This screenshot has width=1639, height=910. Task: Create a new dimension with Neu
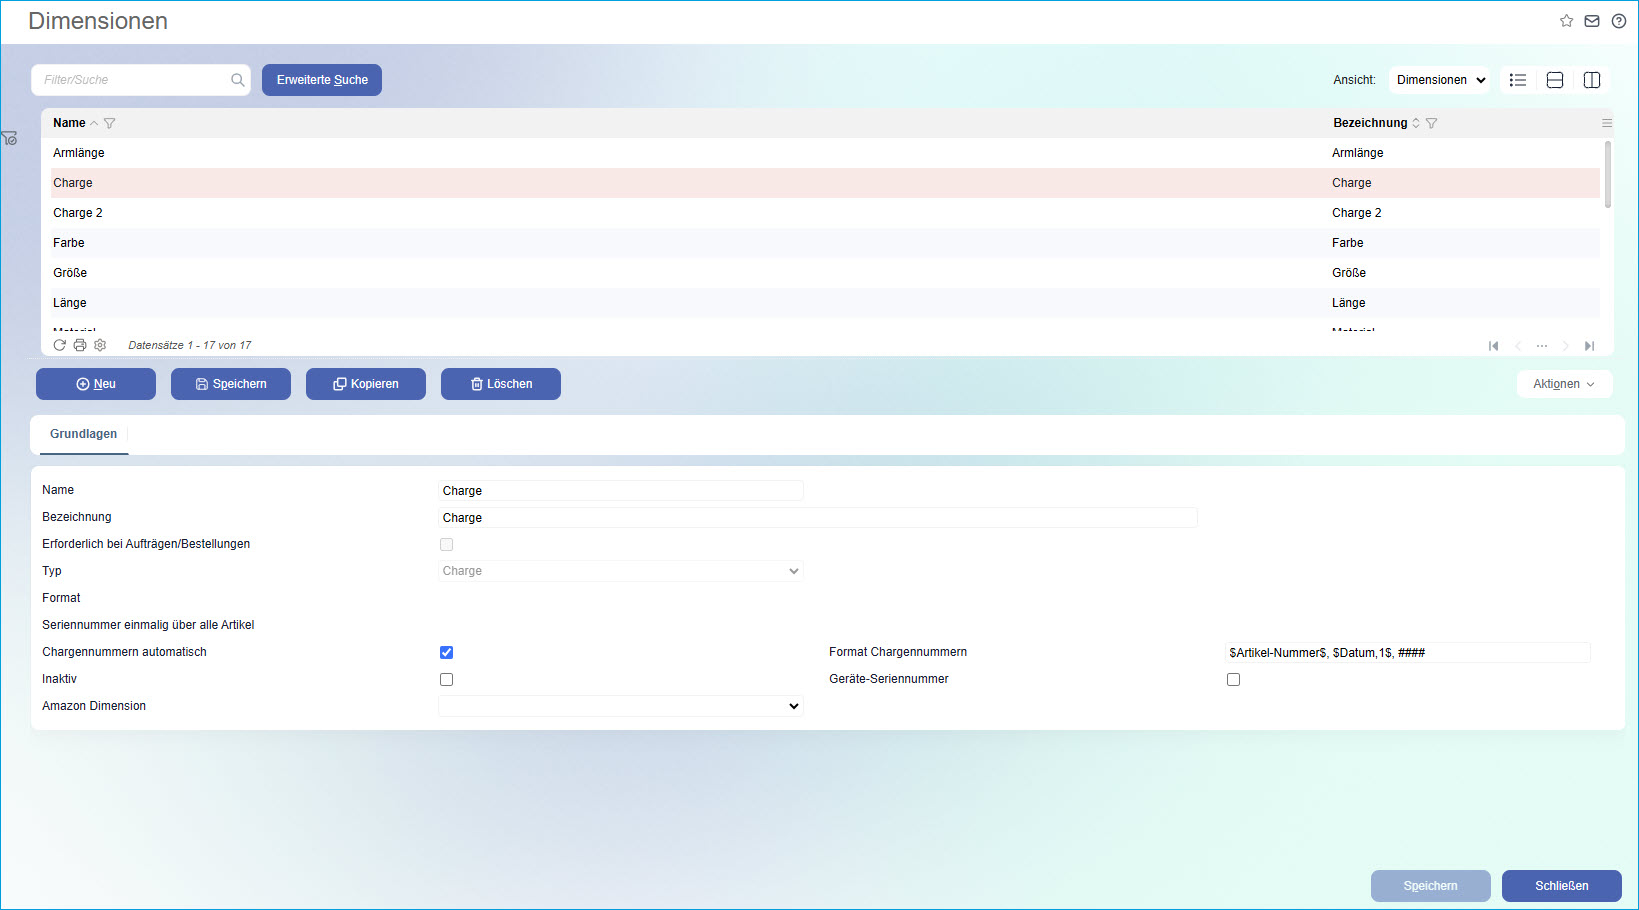[96, 384]
